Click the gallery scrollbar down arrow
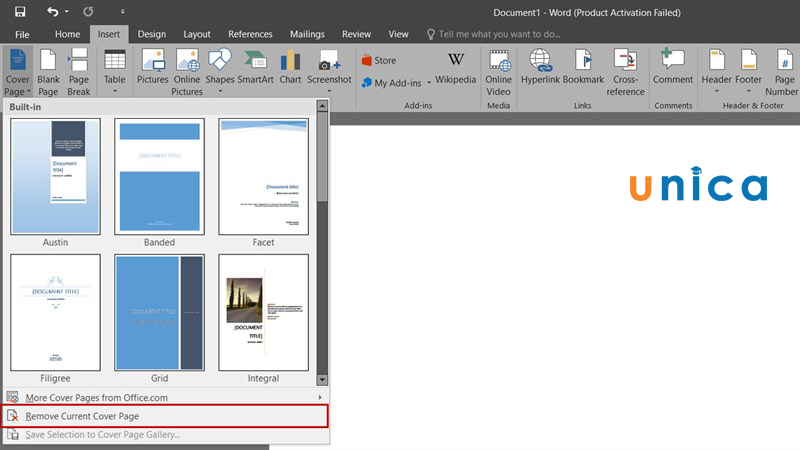The image size is (800, 450). click(322, 380)
